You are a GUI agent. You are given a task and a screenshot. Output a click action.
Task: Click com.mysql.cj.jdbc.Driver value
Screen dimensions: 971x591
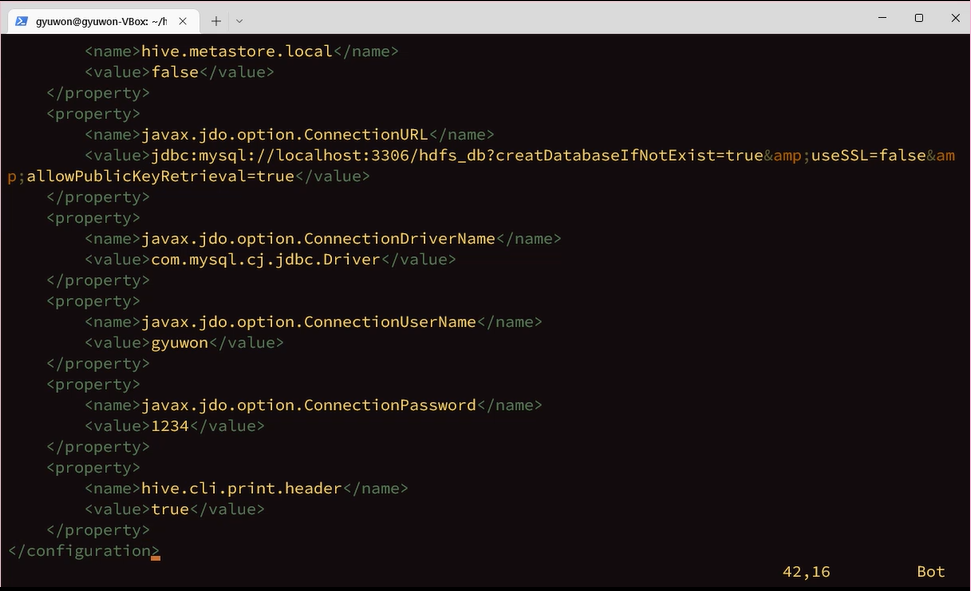click(x=266, y=260)
